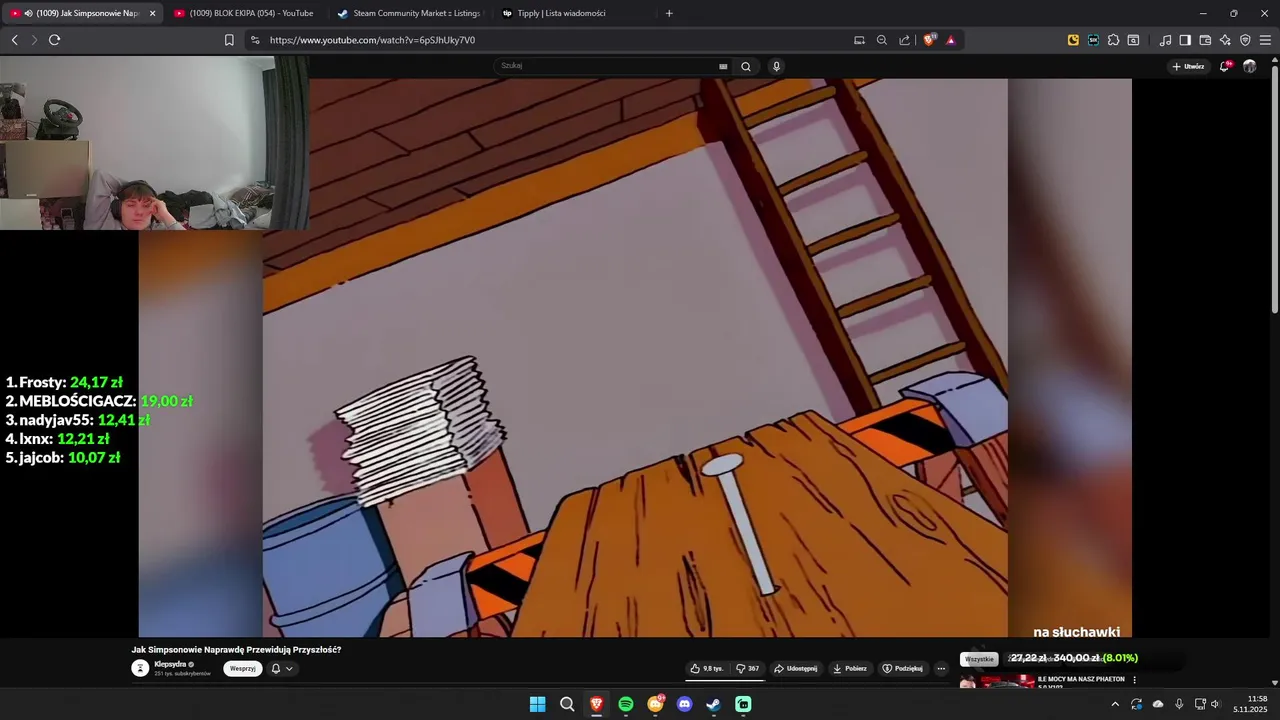Screen dimensions: 1280x720
Task: Click the Pobierz download button
Action: pos(850,668)
